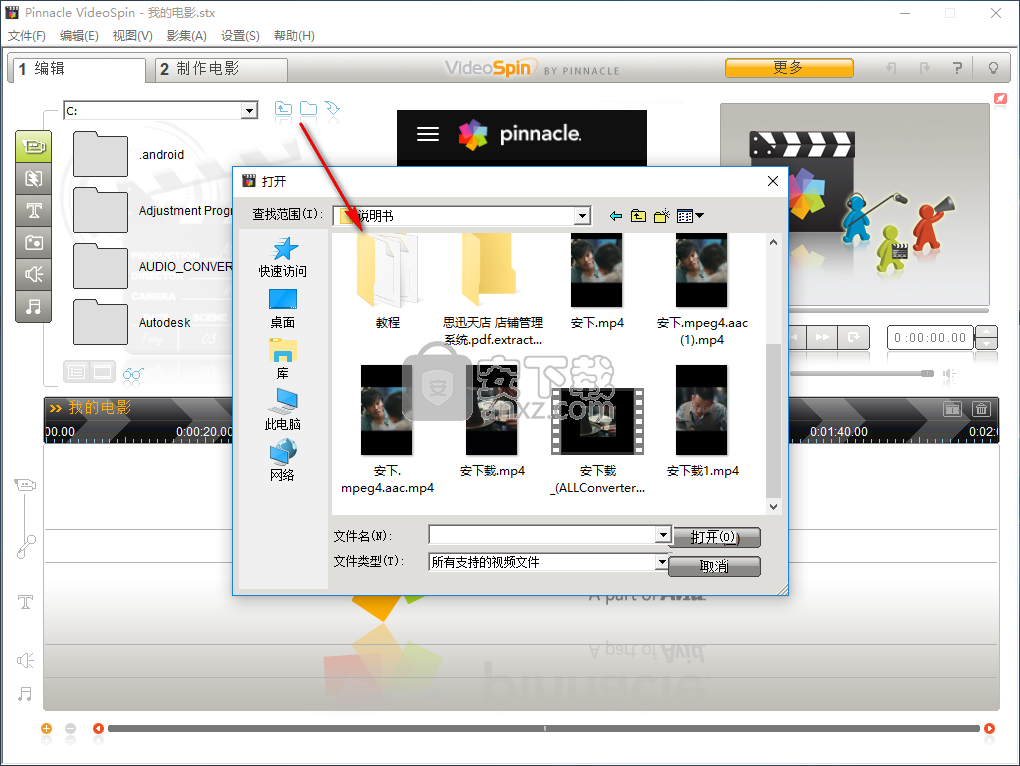Viewport: 1020px width, 766px height.
Task: Click the hamburger menu on pinnacle banner
Action: pos(428,134)
